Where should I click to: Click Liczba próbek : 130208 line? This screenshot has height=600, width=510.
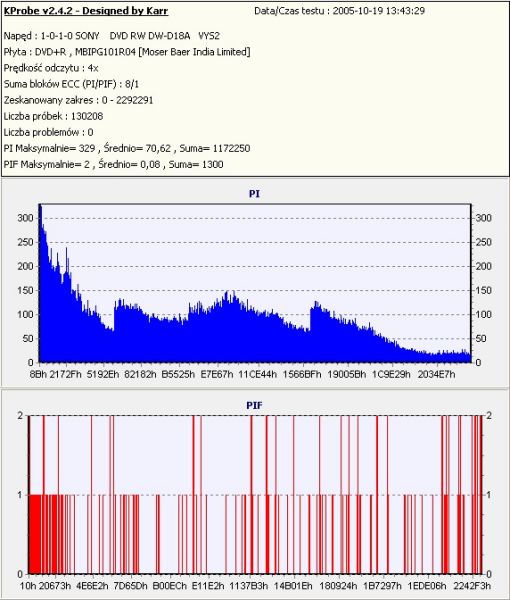[53, 116]
